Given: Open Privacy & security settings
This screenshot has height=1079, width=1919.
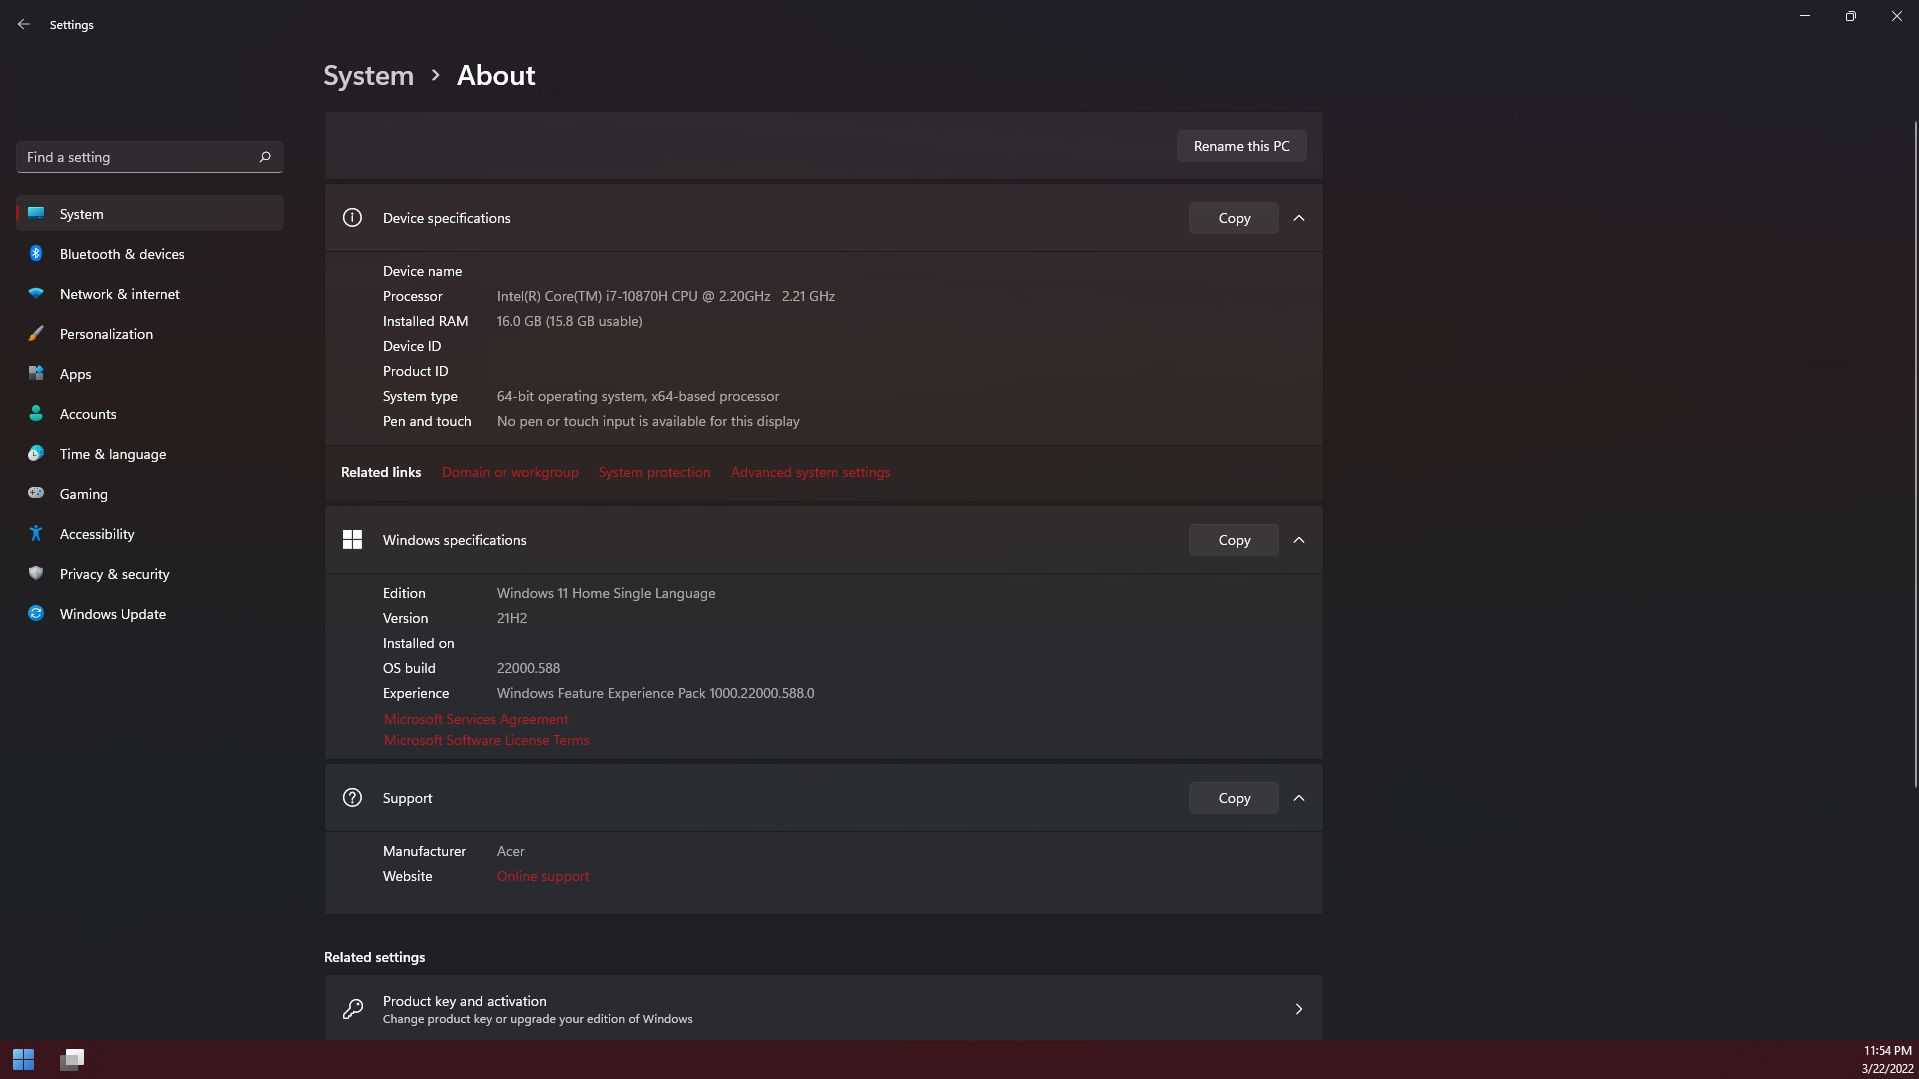Looking at the screenshot, I should (x=114, y=574).
